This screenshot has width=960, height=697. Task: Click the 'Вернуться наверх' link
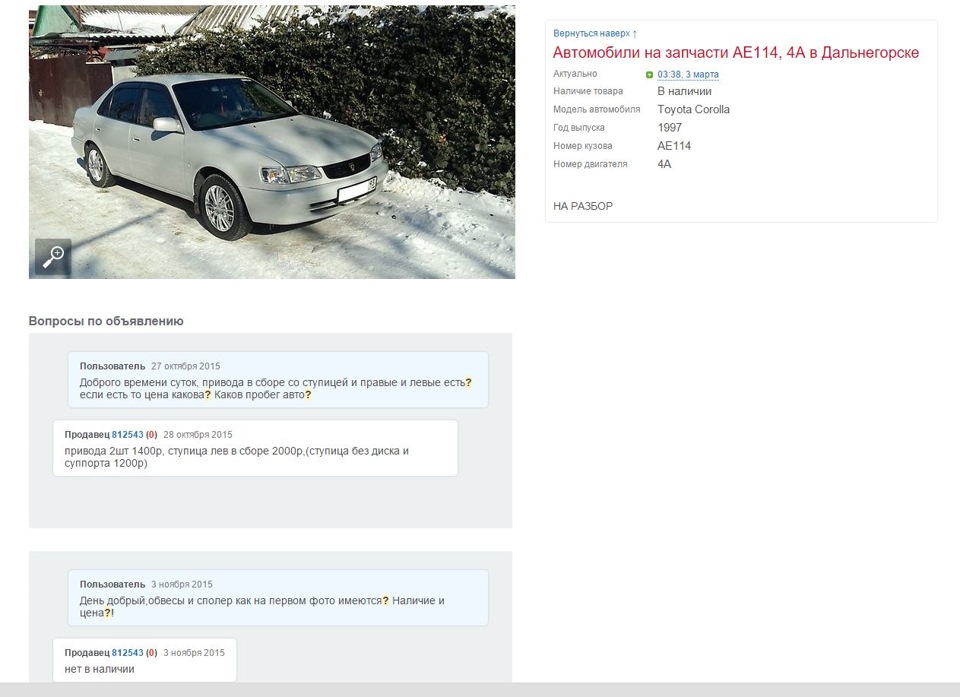(591, 33)
